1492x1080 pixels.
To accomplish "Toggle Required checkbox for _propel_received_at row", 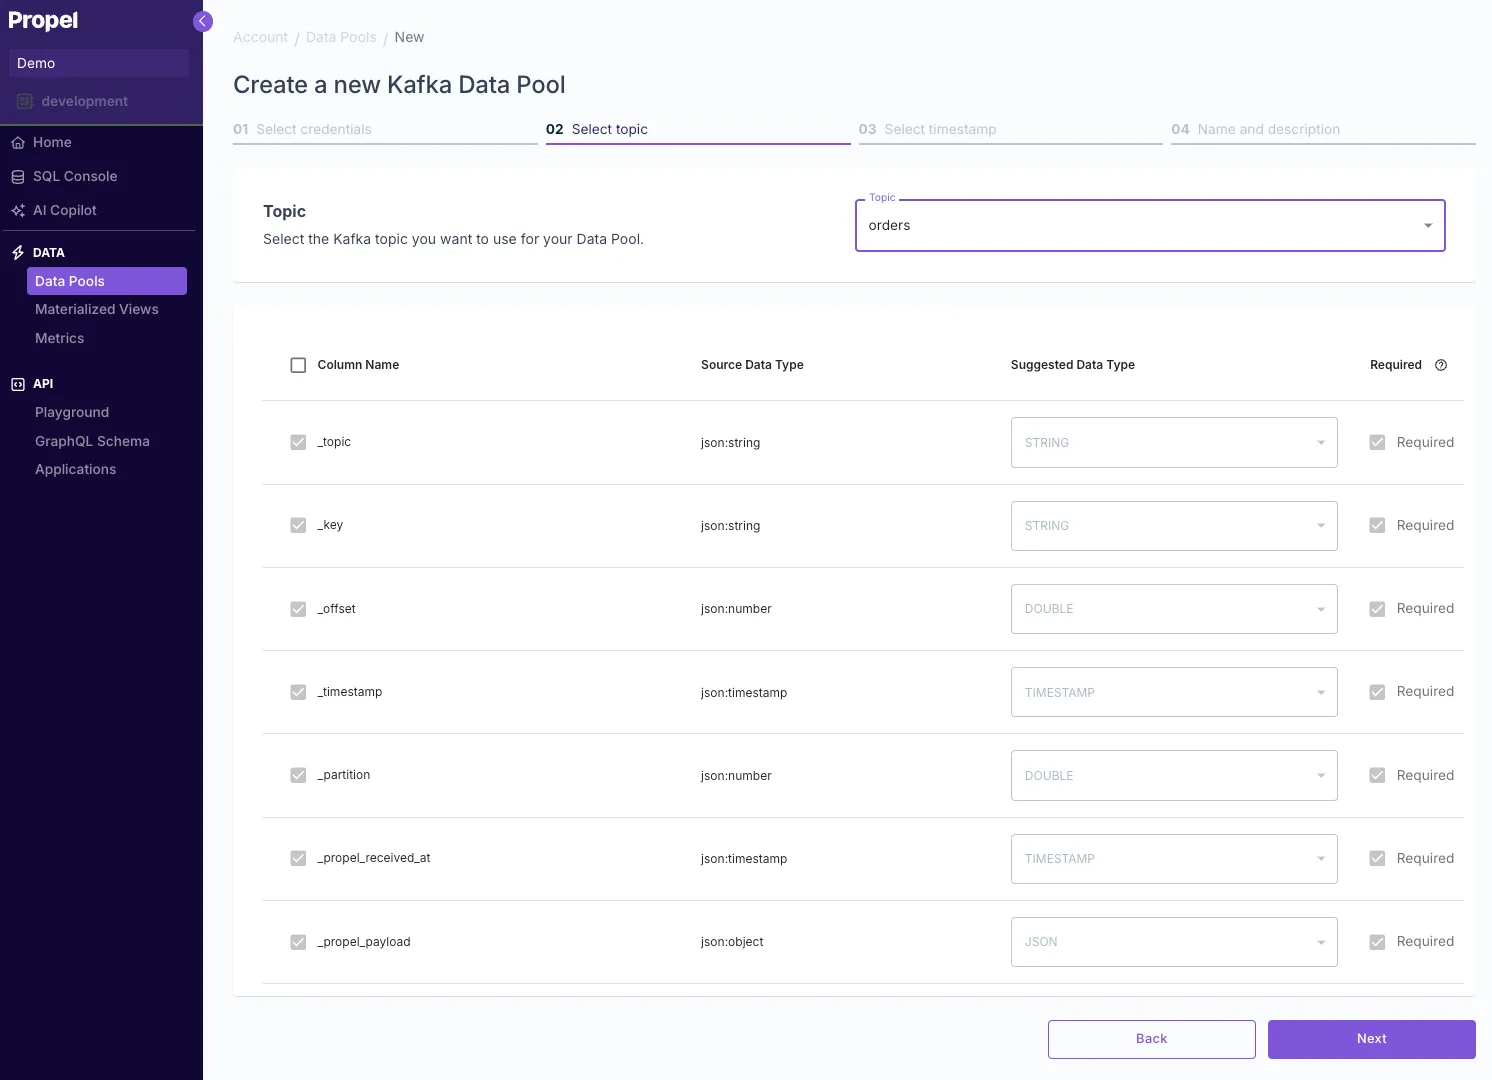I will tap(1377, 858).
